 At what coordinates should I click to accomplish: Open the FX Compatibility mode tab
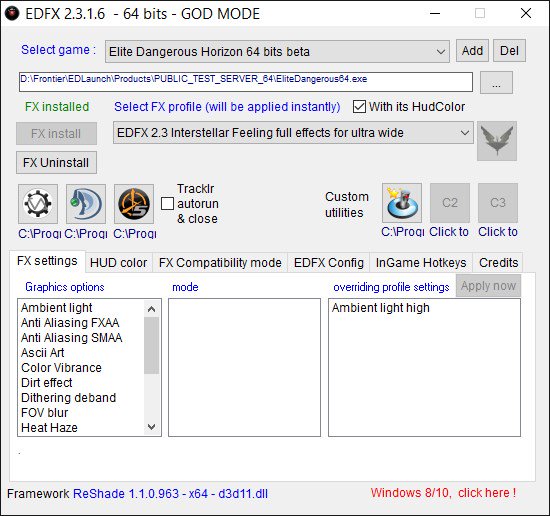point(220,263)
